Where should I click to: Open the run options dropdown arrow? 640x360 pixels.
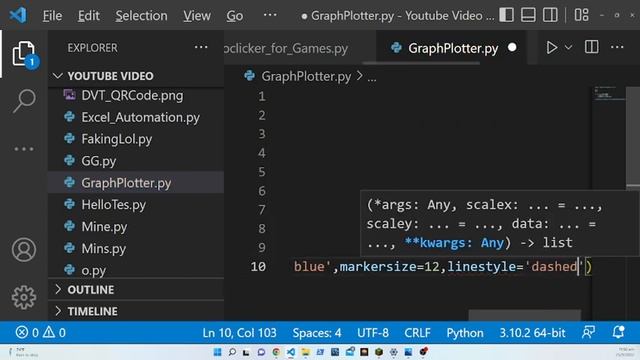click(568, 48)
